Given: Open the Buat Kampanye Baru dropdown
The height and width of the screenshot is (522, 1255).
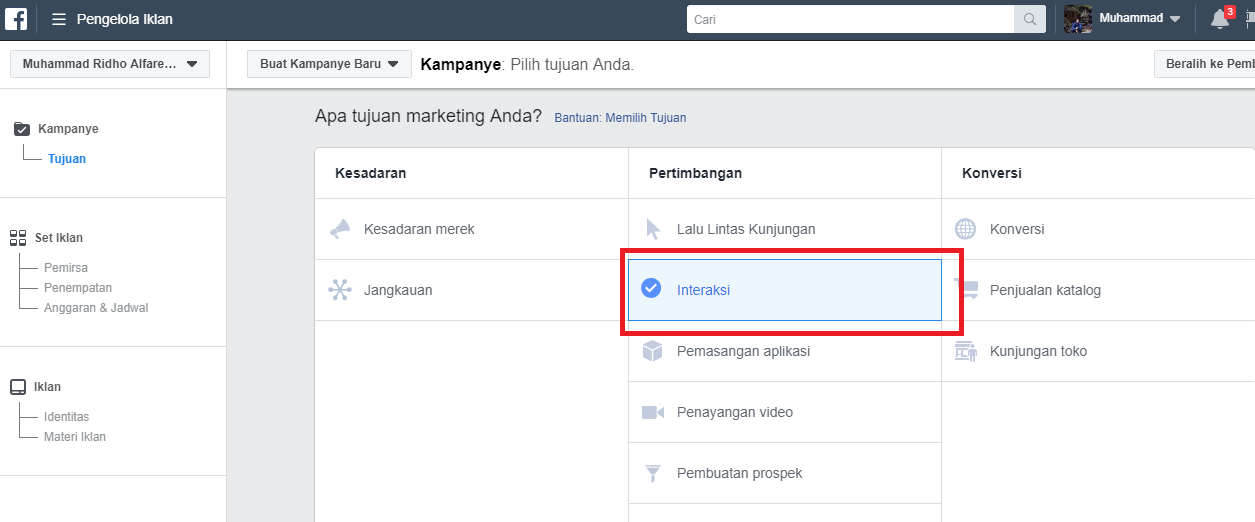Looking at the screenshot, I should [329, 64].
